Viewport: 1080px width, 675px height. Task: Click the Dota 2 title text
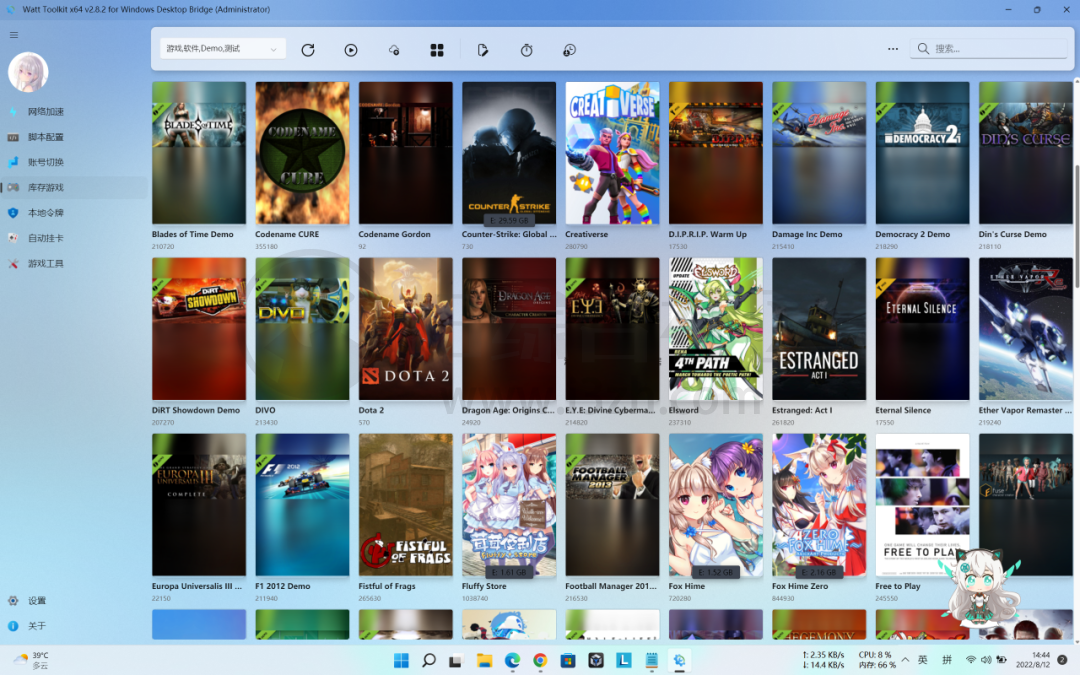(371, 410)
